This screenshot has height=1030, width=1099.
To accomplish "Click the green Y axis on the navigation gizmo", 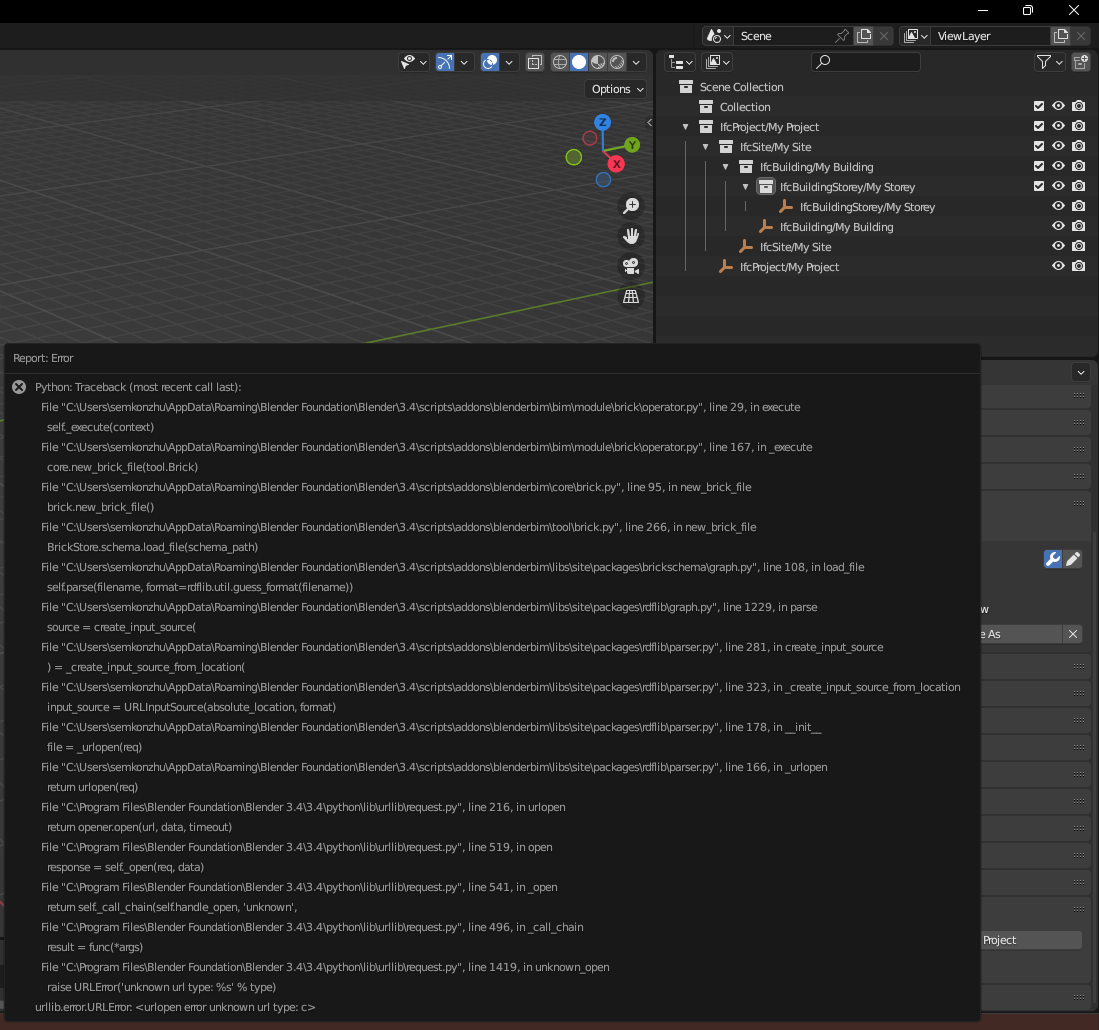I will click(632, 144).
